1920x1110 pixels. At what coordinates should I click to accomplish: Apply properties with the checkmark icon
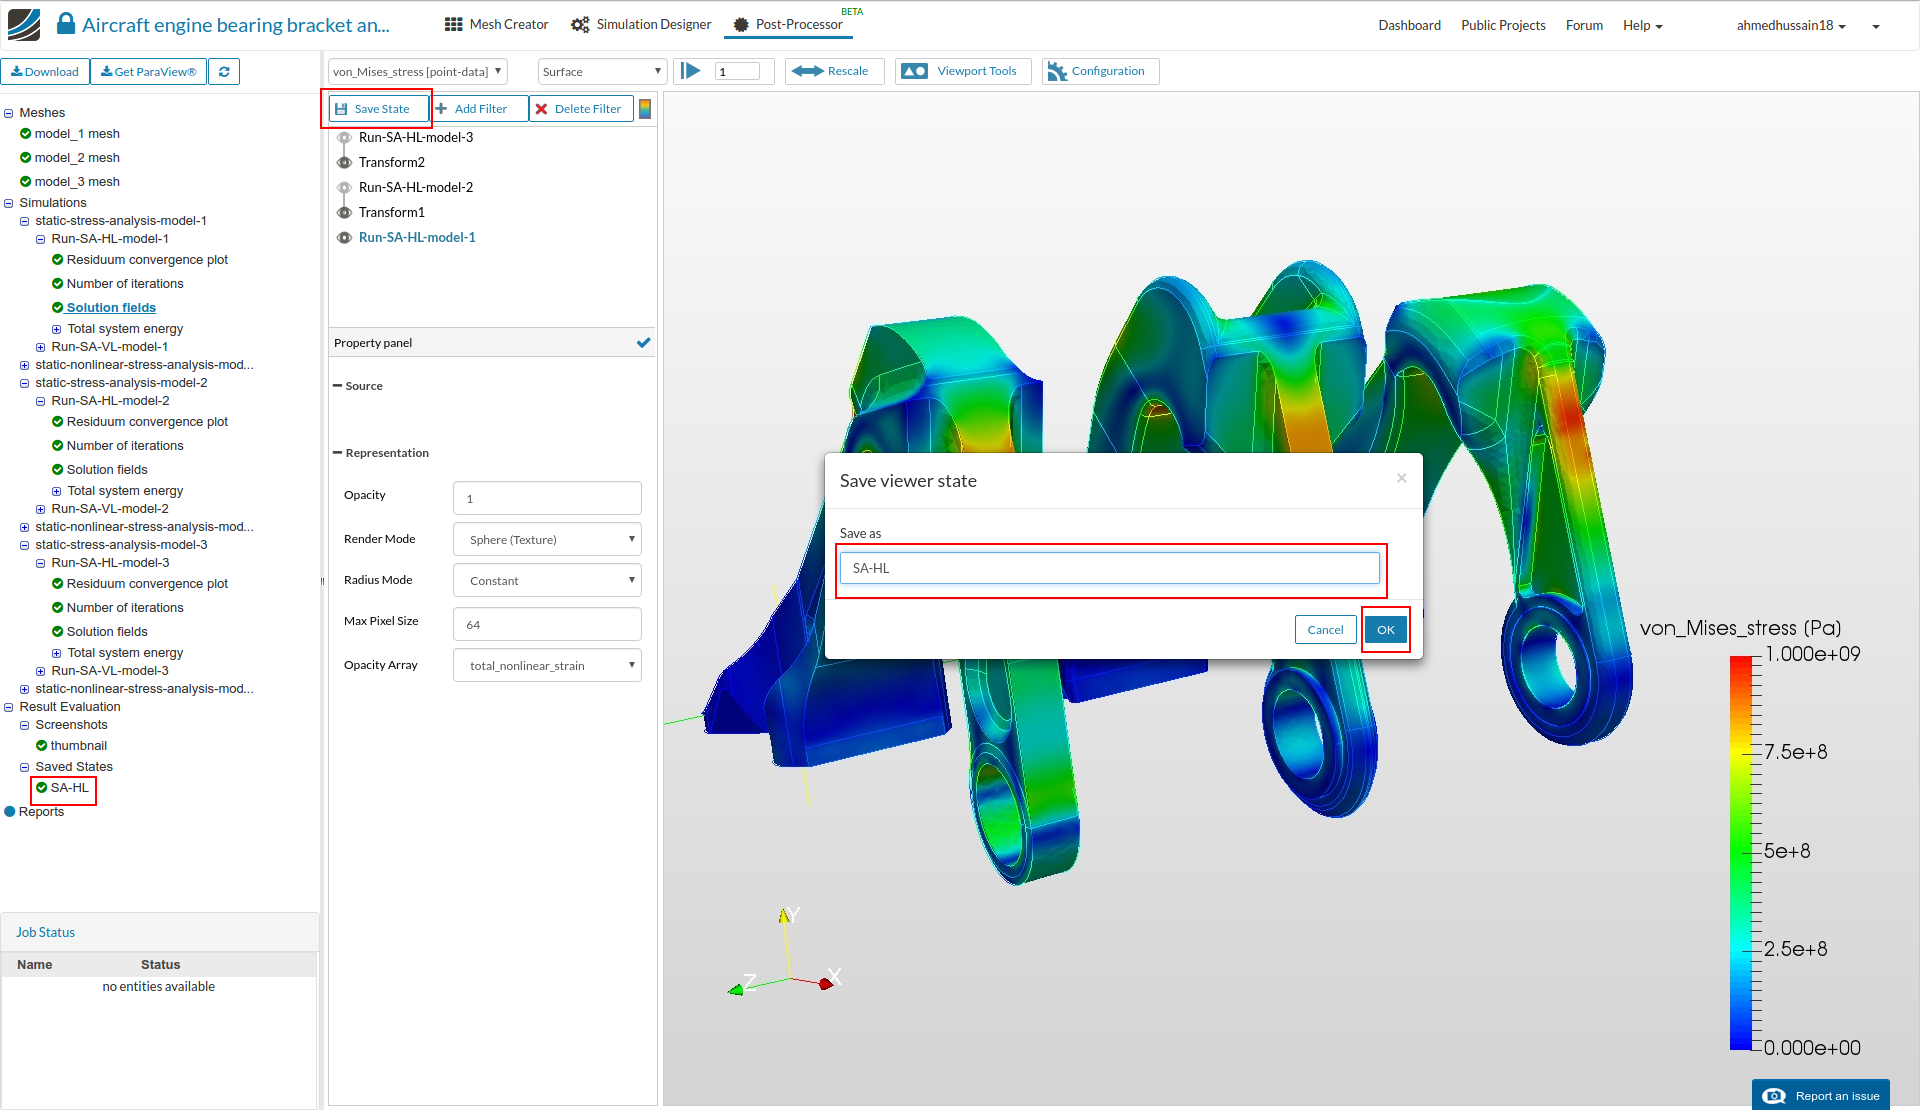[643, 343]
